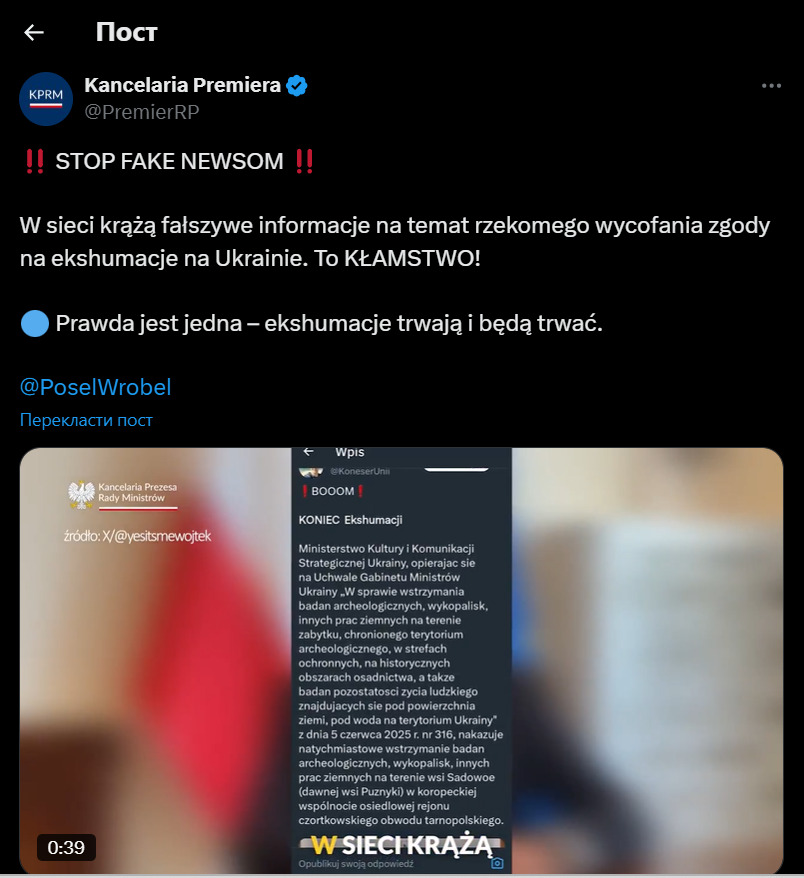Click the "Пост" header title

tap(127, 32)
